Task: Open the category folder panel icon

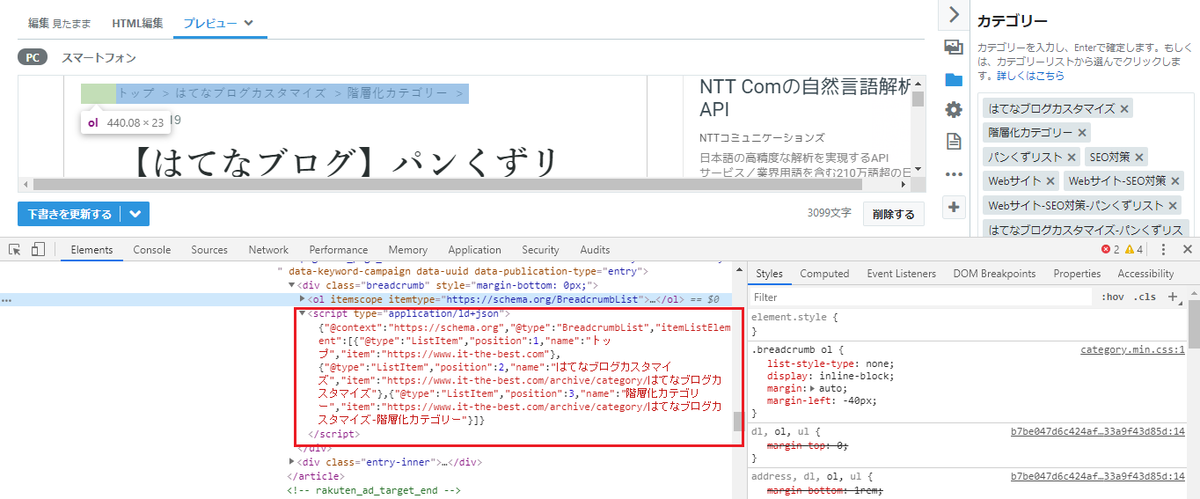Action: coord(954,79)
